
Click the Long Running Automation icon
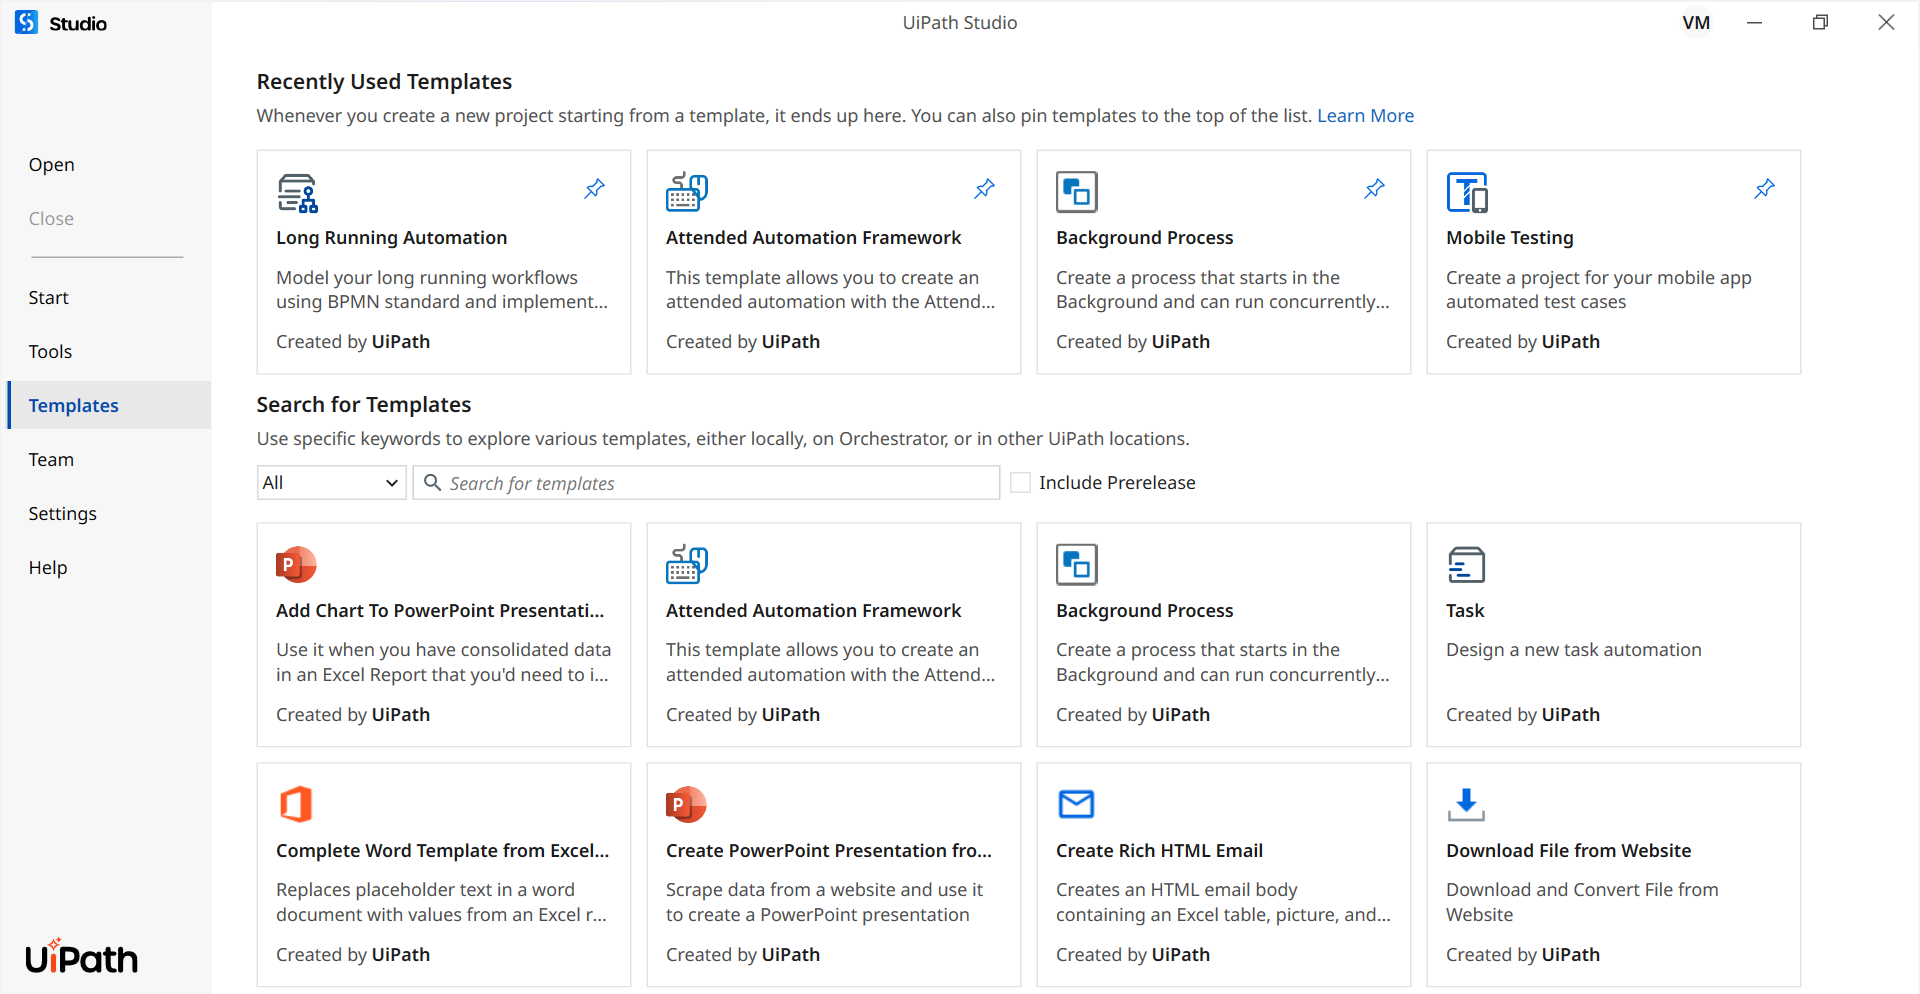click(297, 192)
